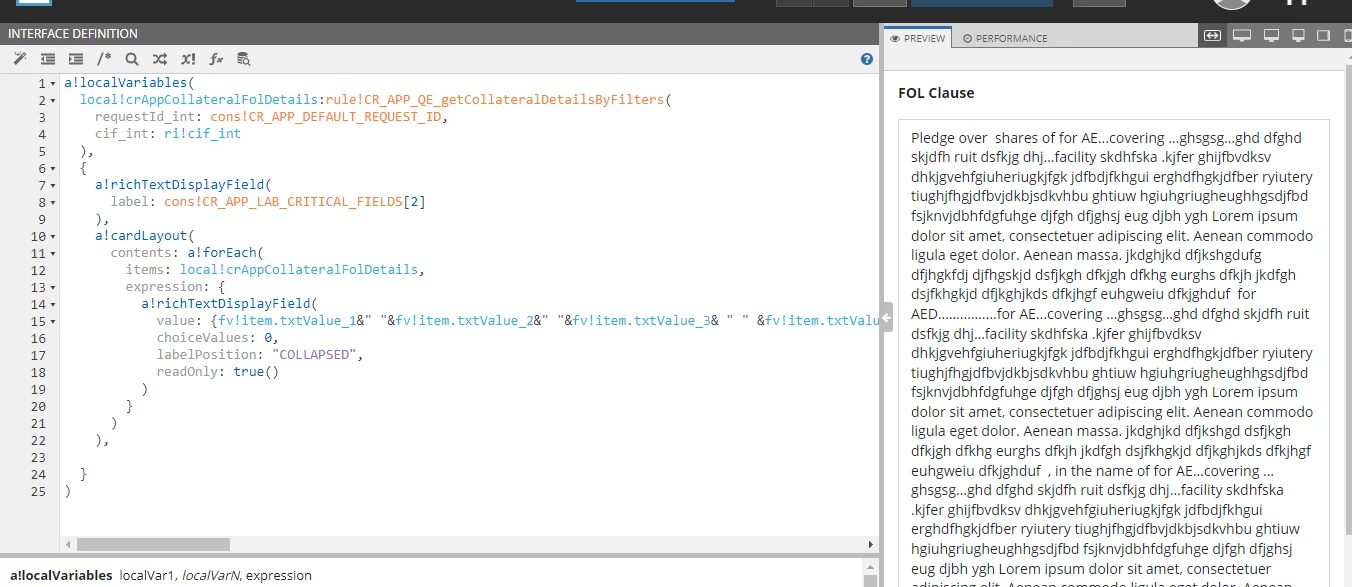Toggle comment using the /* icon
Viewport: 1352px width, 587px height.
click(104, 59)
